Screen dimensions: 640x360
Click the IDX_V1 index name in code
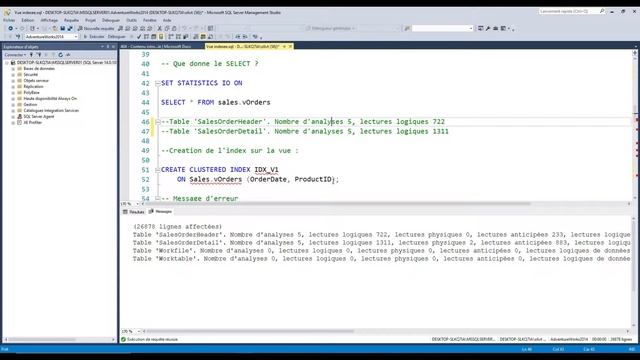267,170
